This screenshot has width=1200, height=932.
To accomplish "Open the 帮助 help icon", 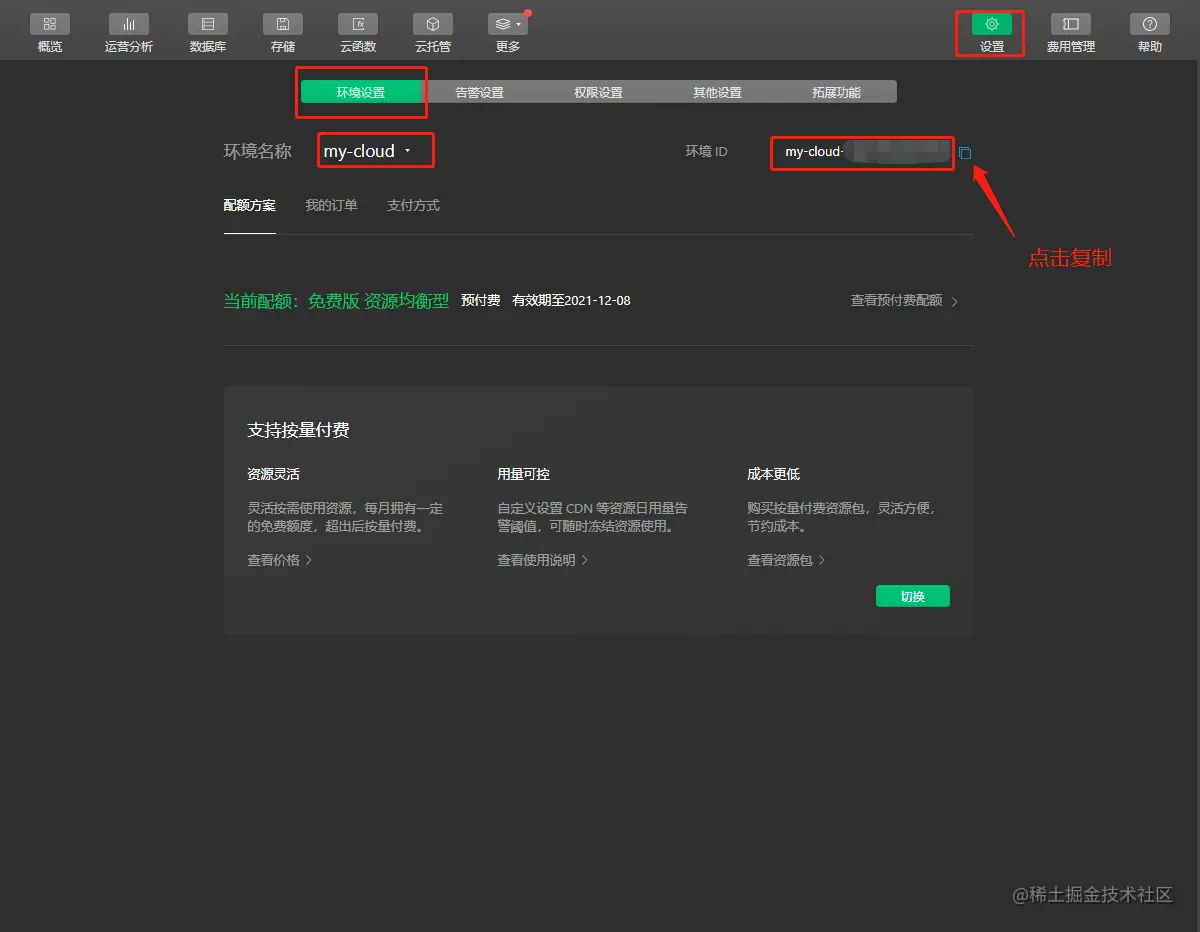I will point(1149,24).
